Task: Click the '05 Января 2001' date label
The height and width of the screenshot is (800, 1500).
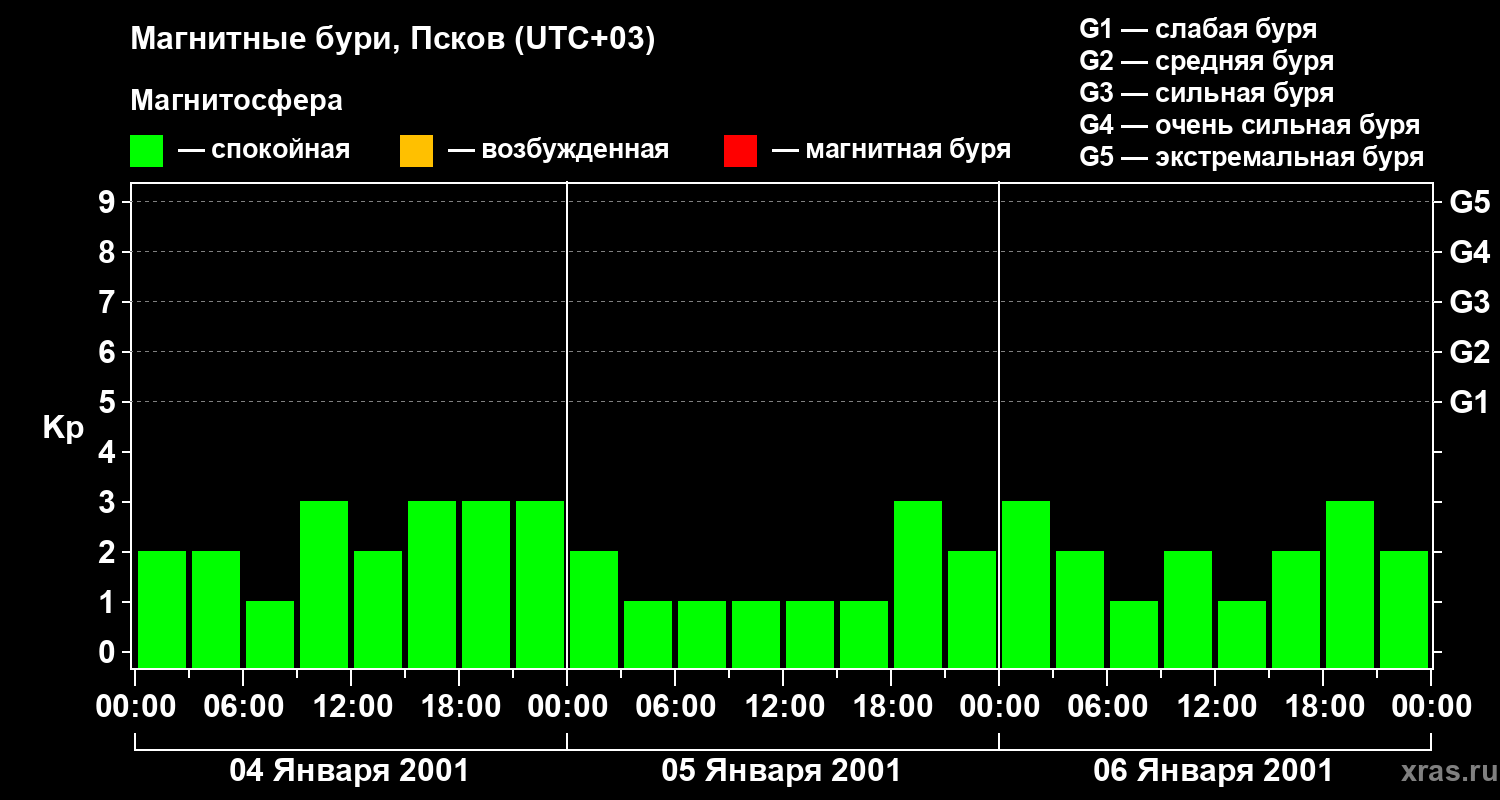Action: tap(781, 771)
